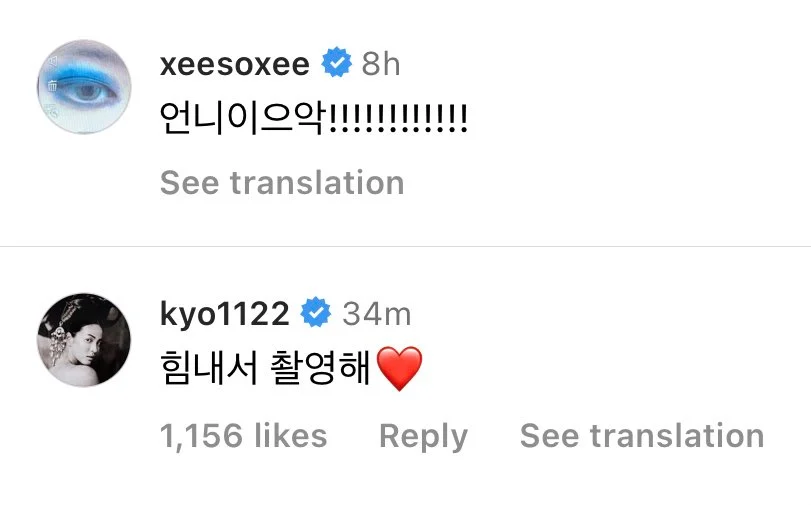811x505 pixels.
Task: Click the kyo1122 username
Action: coord(224,314)
